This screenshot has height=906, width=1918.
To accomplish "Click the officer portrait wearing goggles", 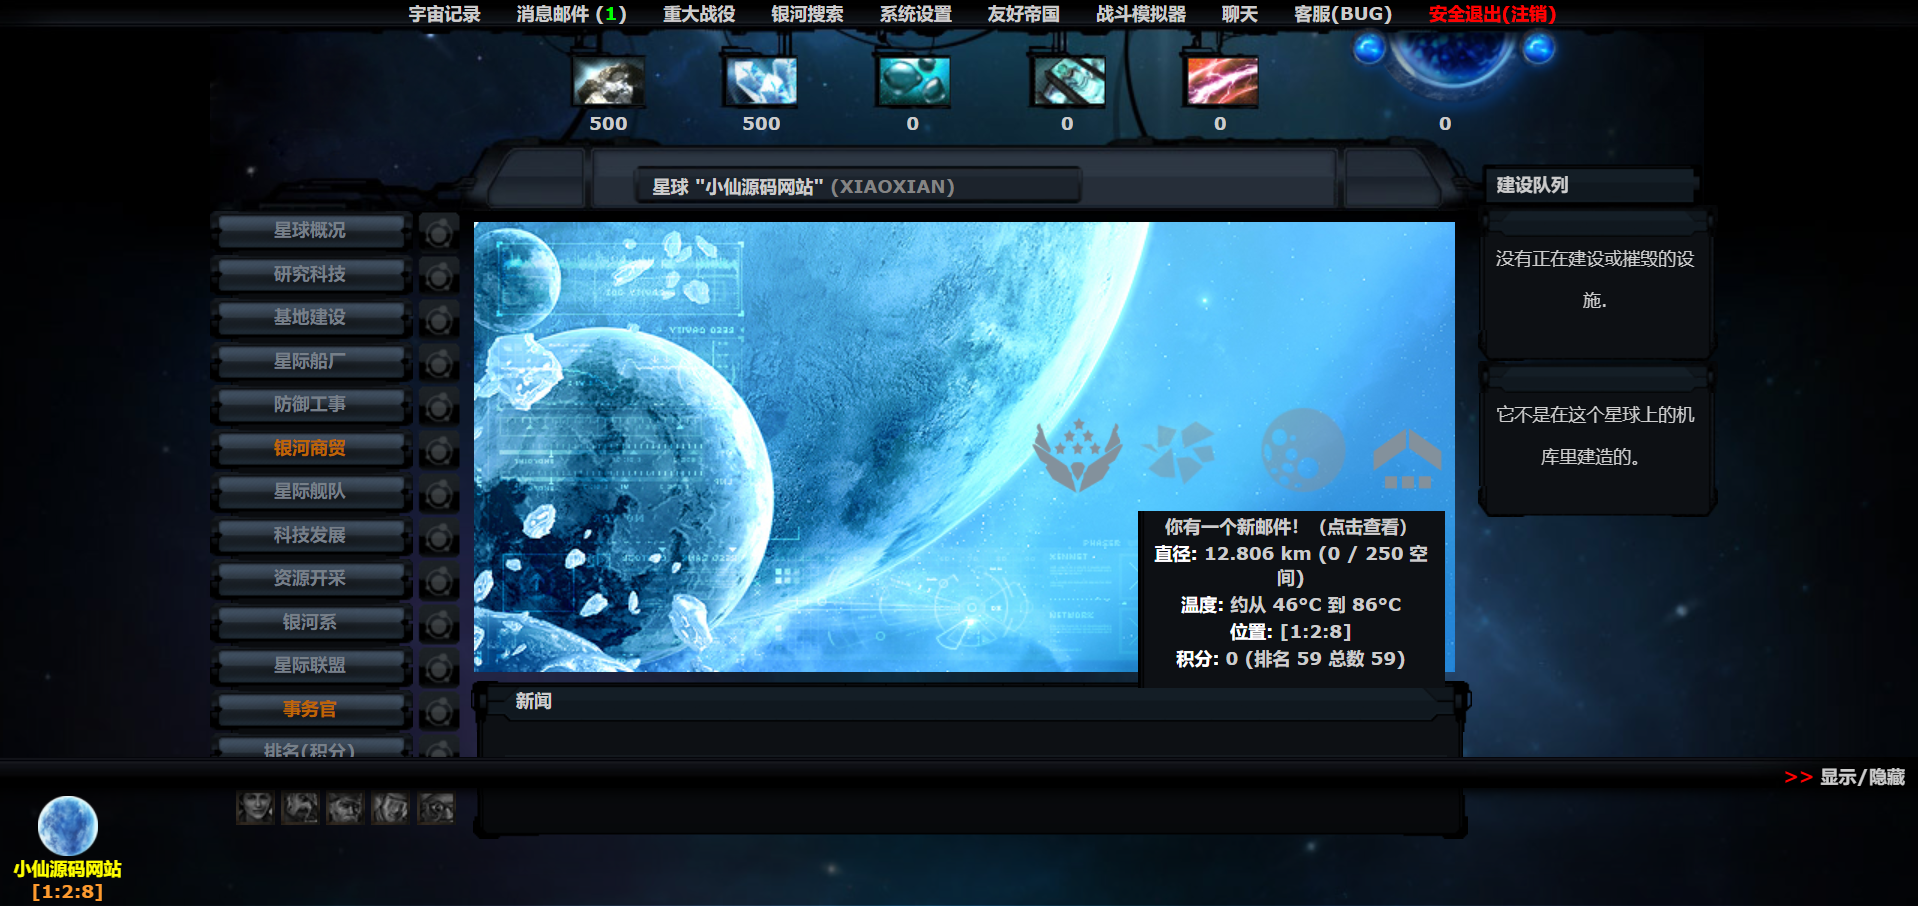I will tap(436, 807).
